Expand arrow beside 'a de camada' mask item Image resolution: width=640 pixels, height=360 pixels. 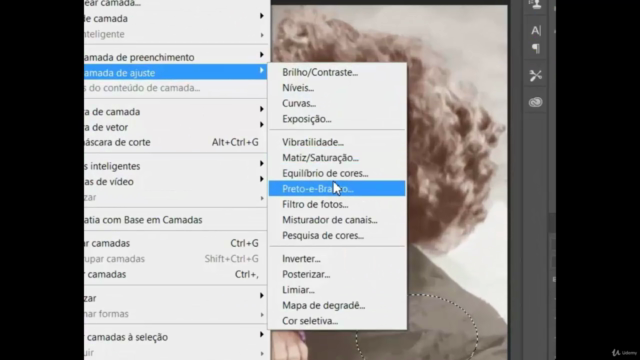(262, 109)
